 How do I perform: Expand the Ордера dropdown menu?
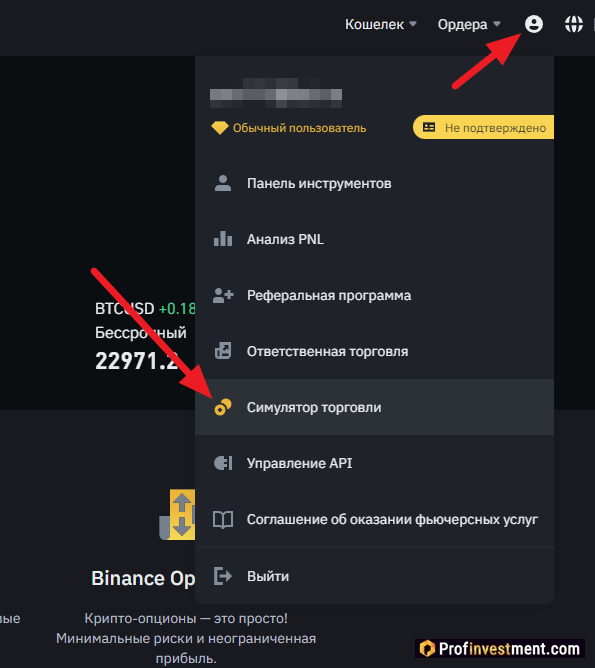[x=469, y=24]
